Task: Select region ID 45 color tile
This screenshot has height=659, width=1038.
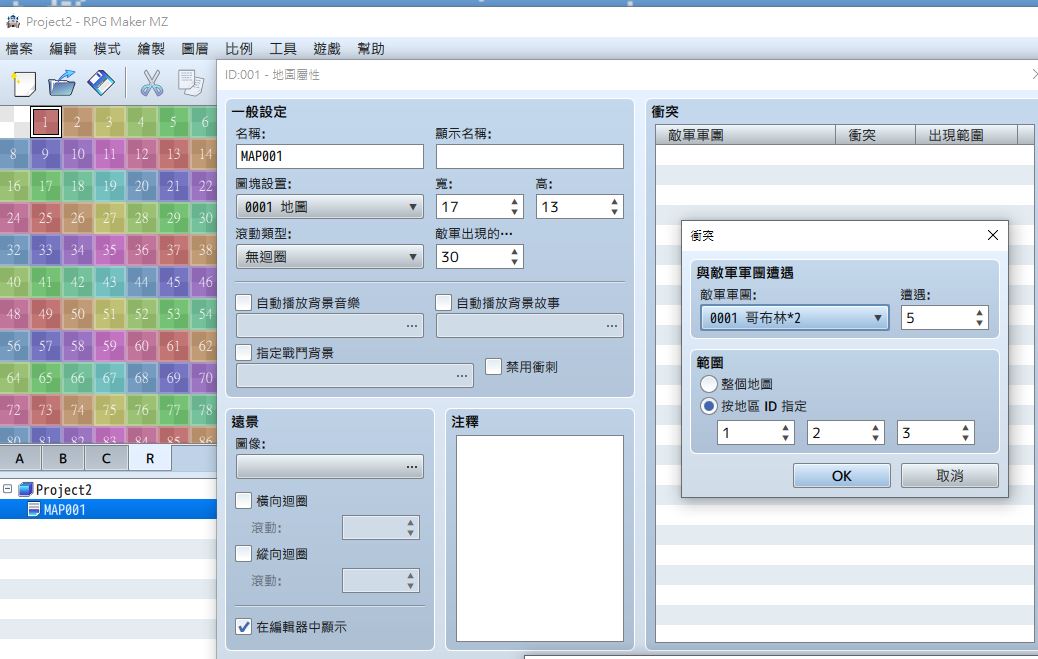Action: pos(173,281)
